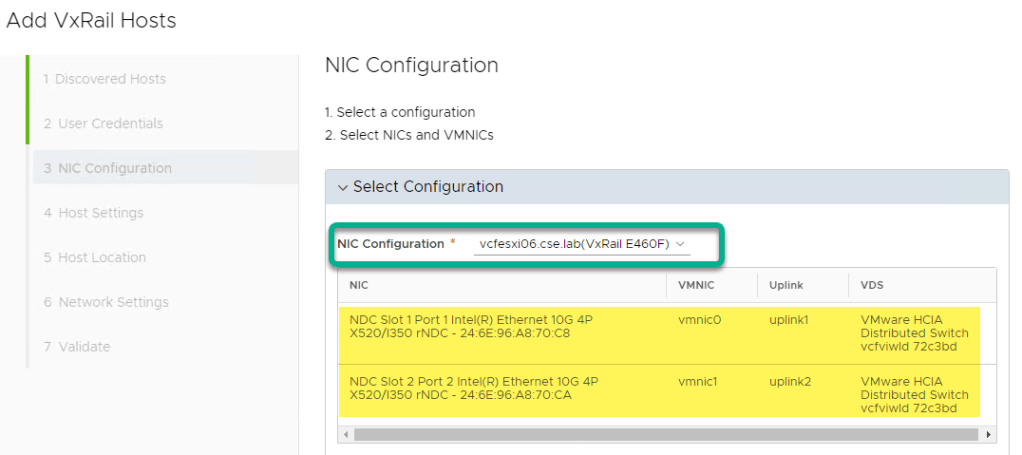Click the Uplink column header
The image size is (1022, 455).
785,285
